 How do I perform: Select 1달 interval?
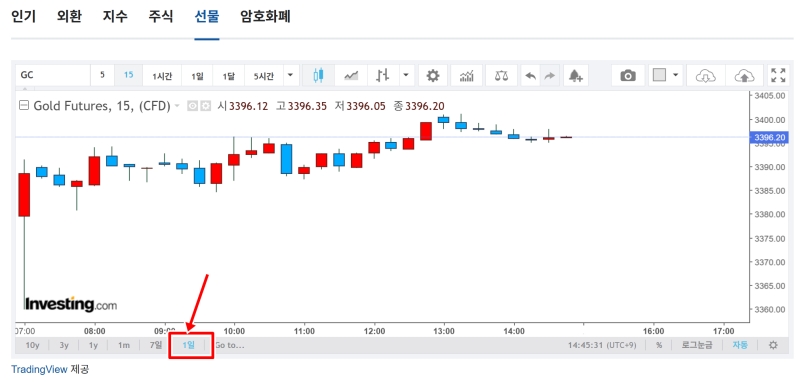click(229, 76)
